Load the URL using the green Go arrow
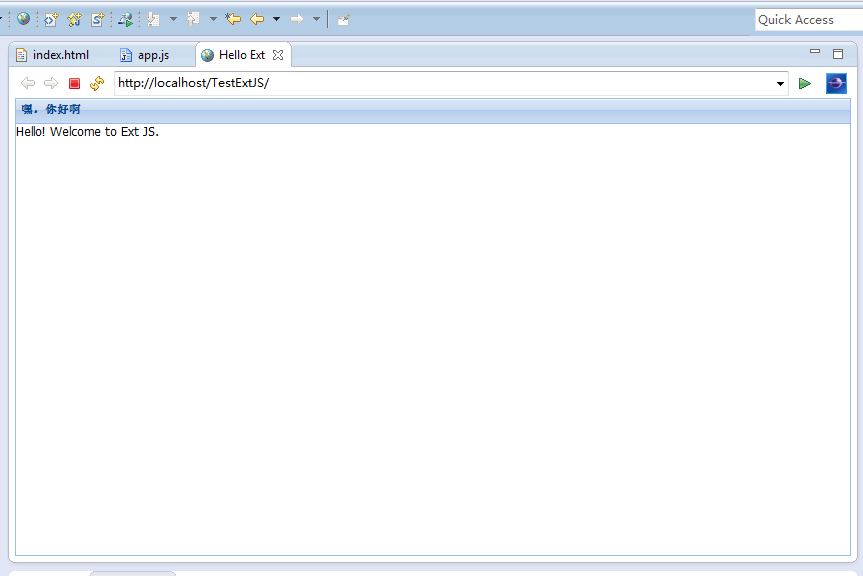This screenshot has width=863, height=576. (x=805, y=84)
